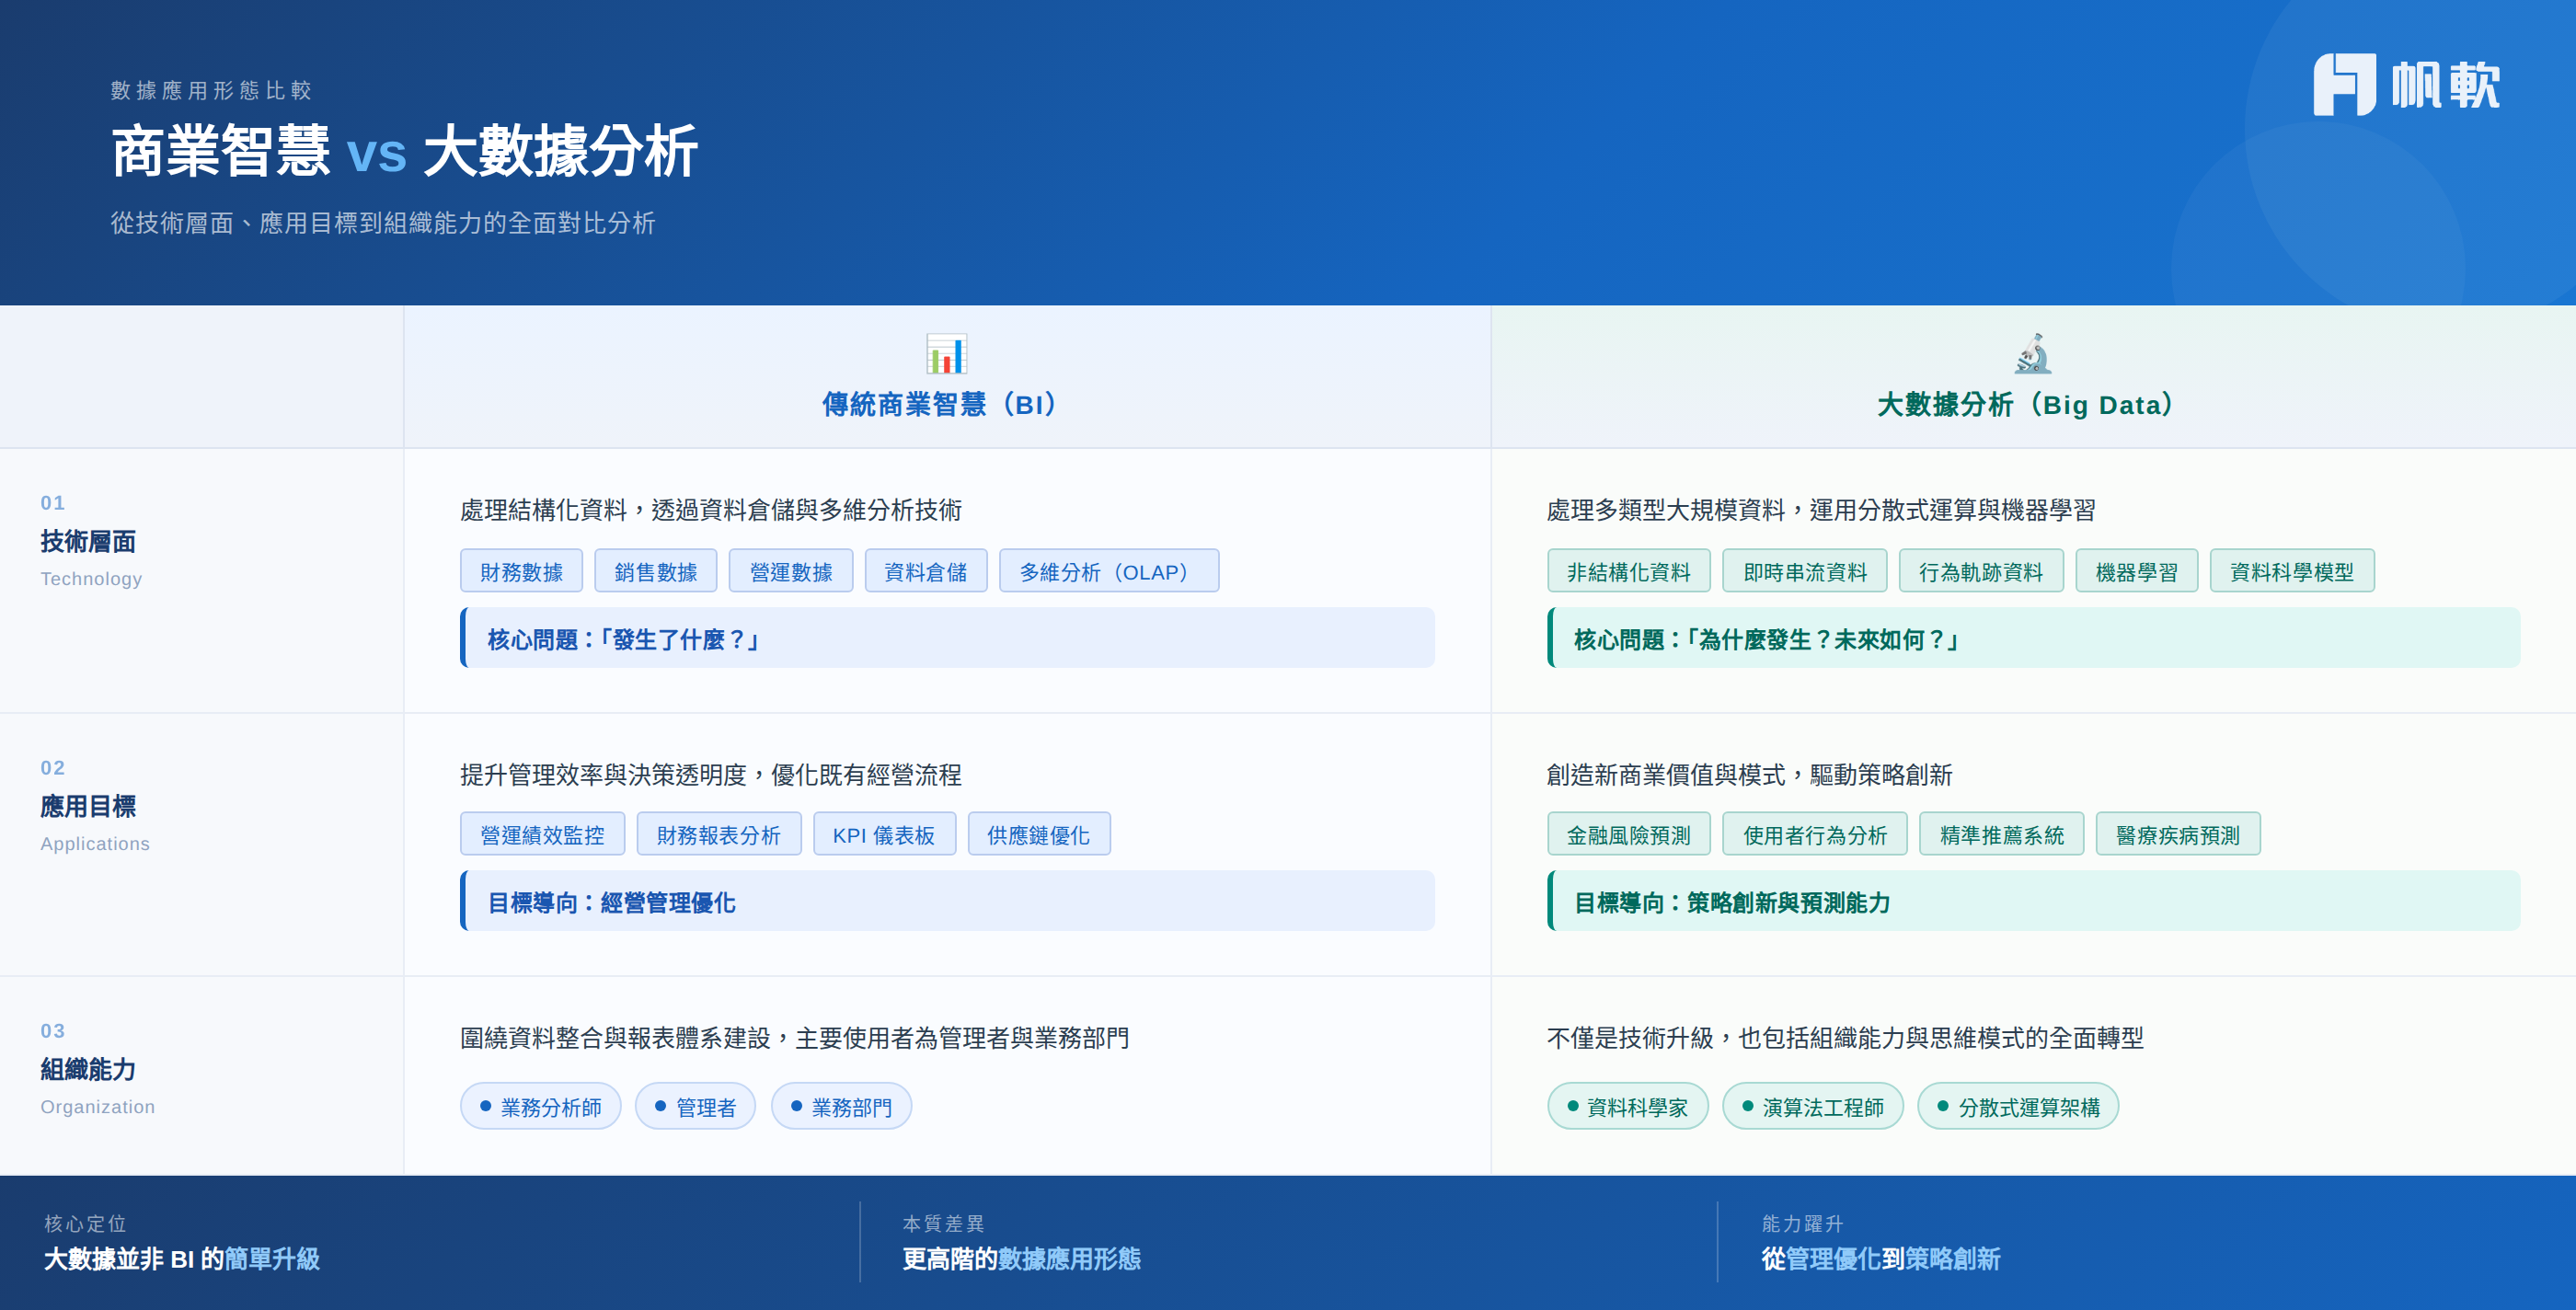Toggle the 機器學習 tag in the Big Data column
This screenshot has width=2576, height=1310.
click(2136, 570)
